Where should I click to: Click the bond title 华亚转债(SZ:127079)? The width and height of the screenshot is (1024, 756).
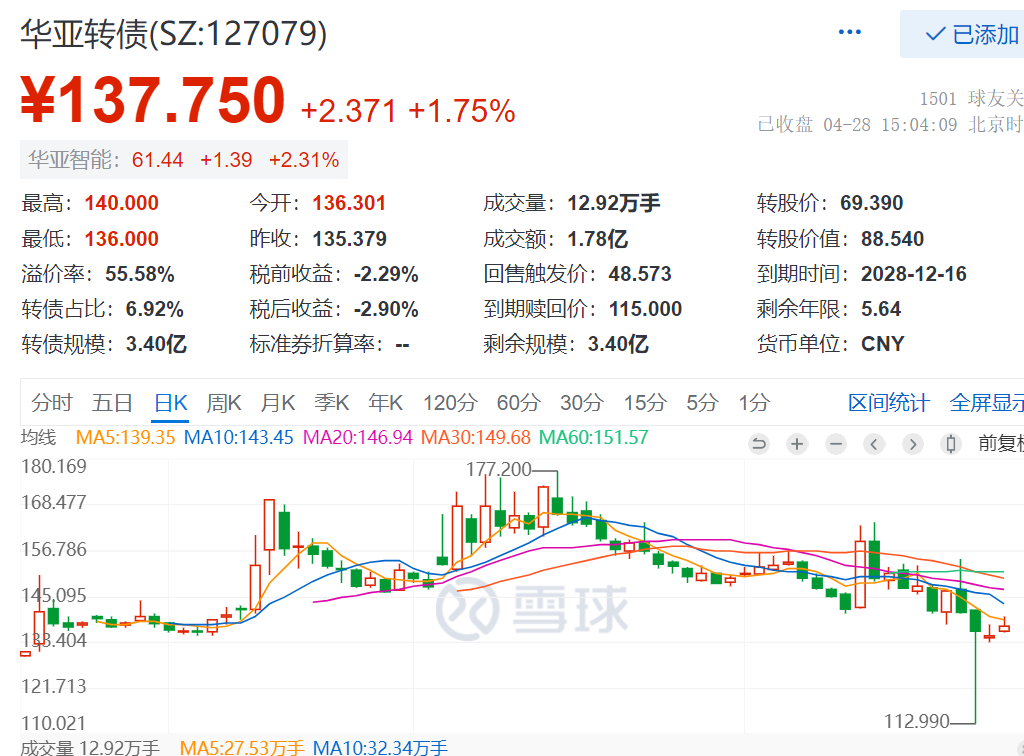click(x=174, y=34)
